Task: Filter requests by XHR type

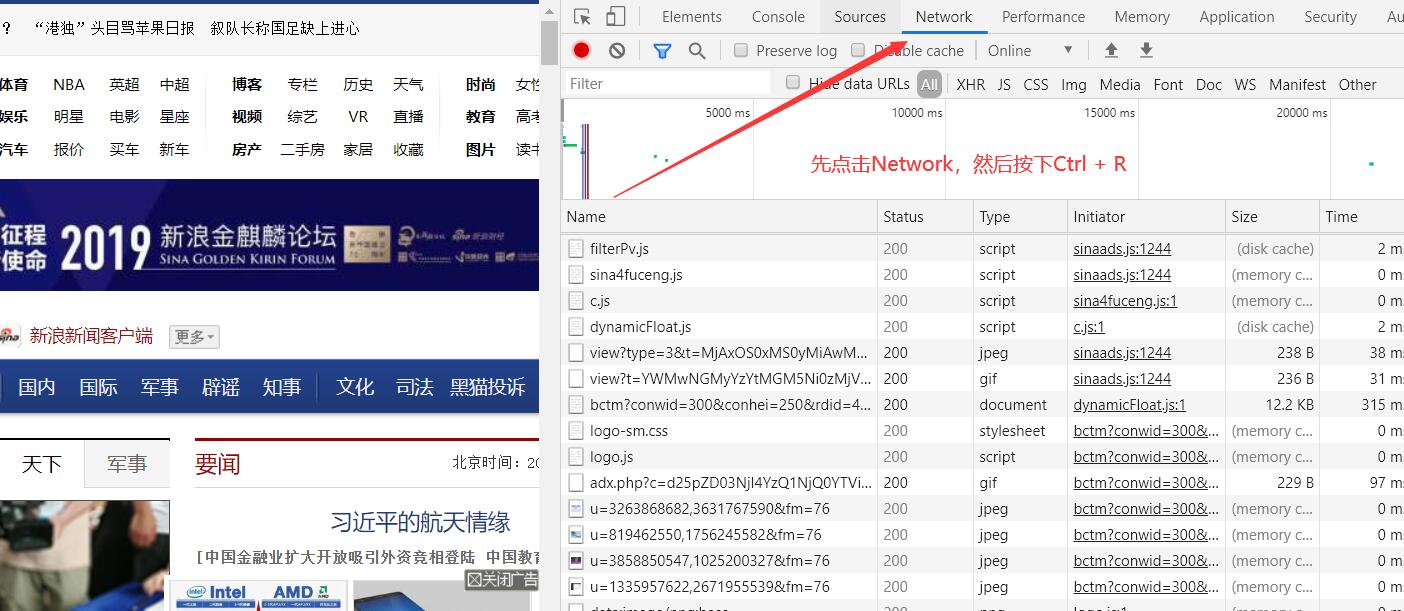Action: (x=970, y=84)
